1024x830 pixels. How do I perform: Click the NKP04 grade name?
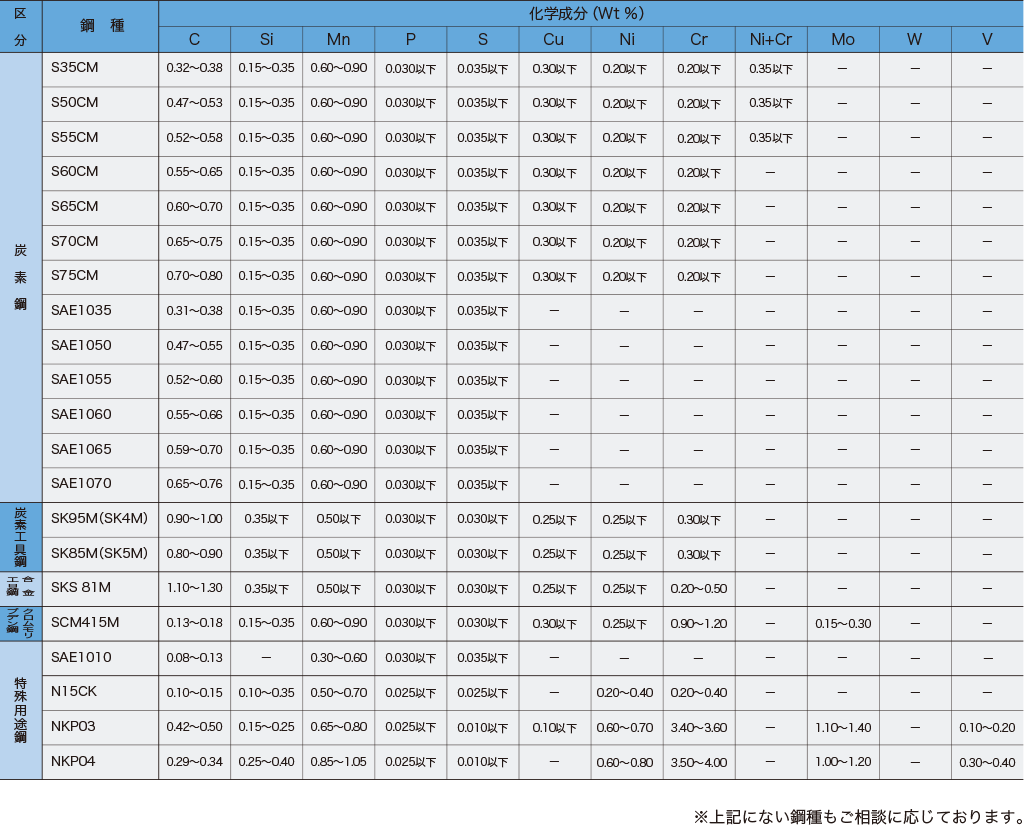[73, 761]
